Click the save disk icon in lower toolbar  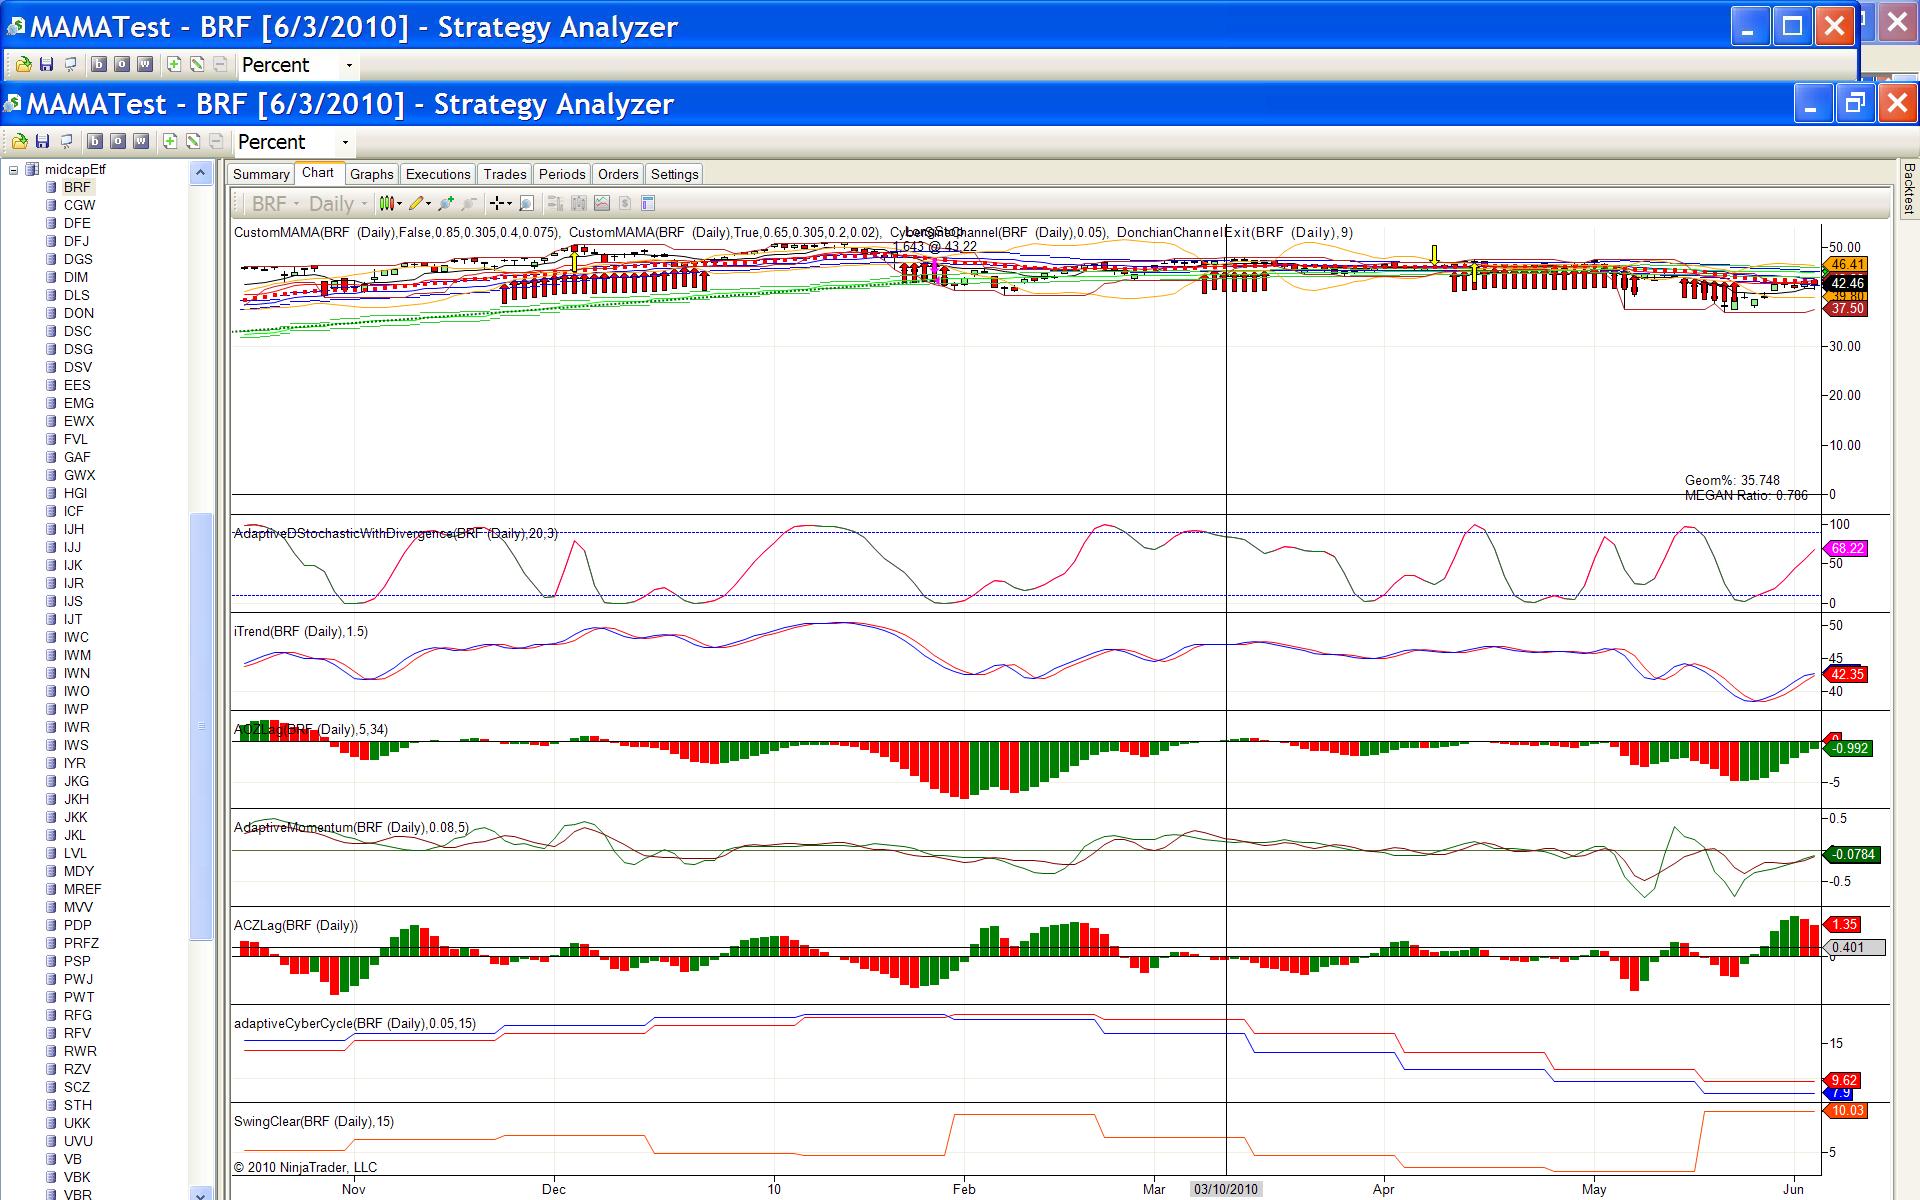pyautogui.click(x=42, y=141)
